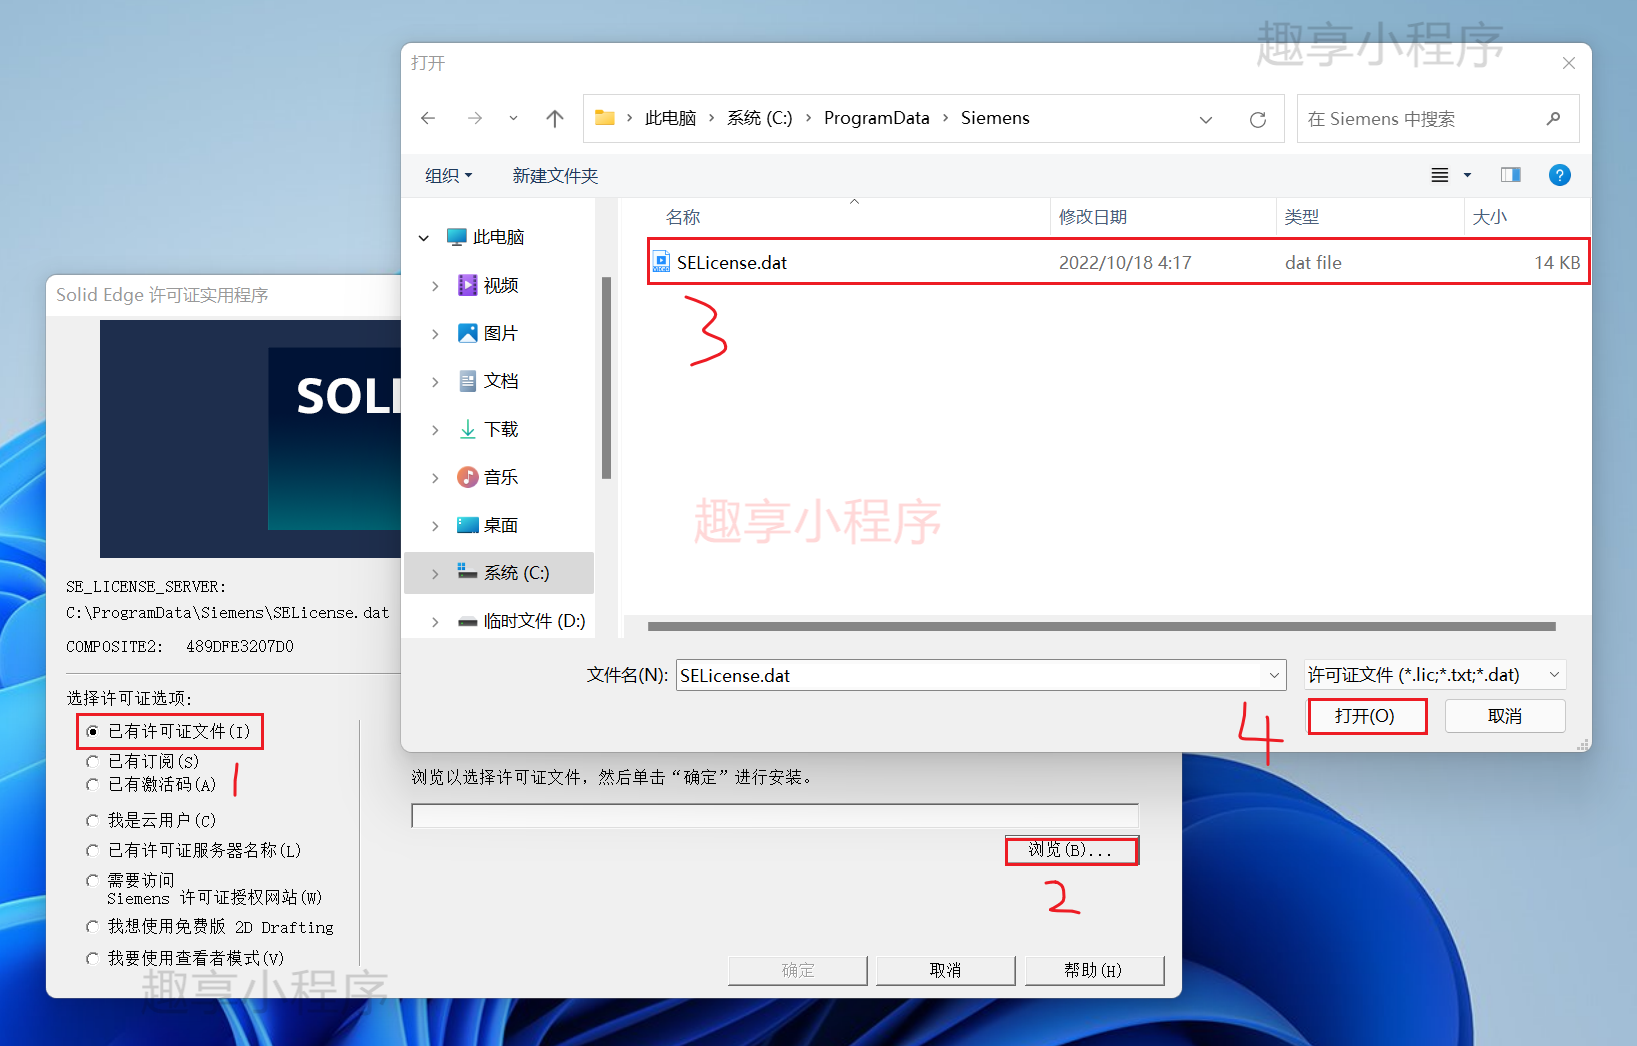Open the 视频 folder icon
The image size is (1637, 1046).
pos(468,285)
